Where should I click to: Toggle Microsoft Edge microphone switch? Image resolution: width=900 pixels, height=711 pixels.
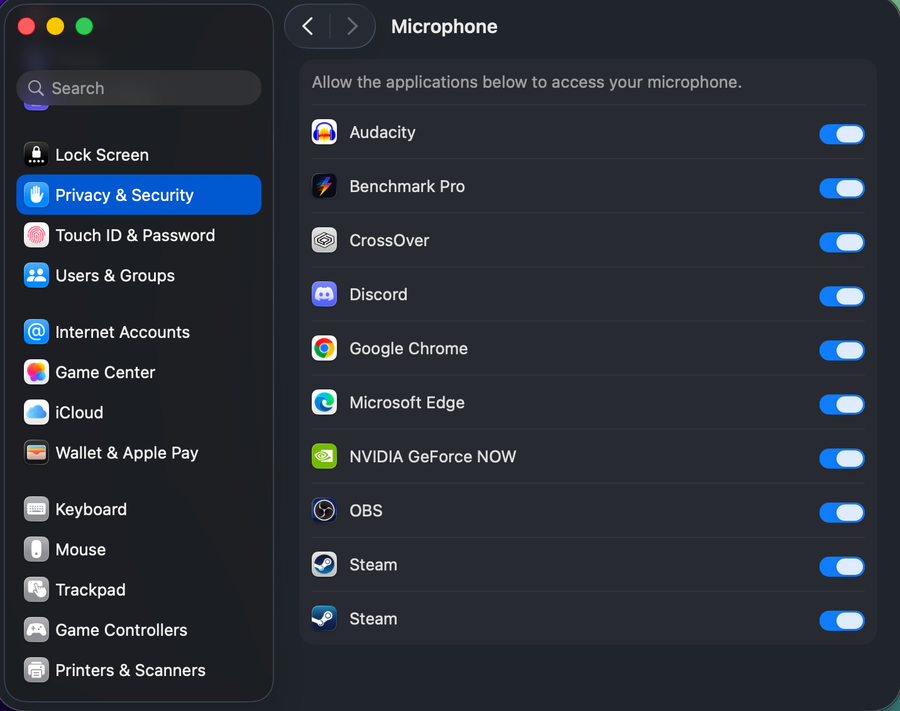[841, 404]
